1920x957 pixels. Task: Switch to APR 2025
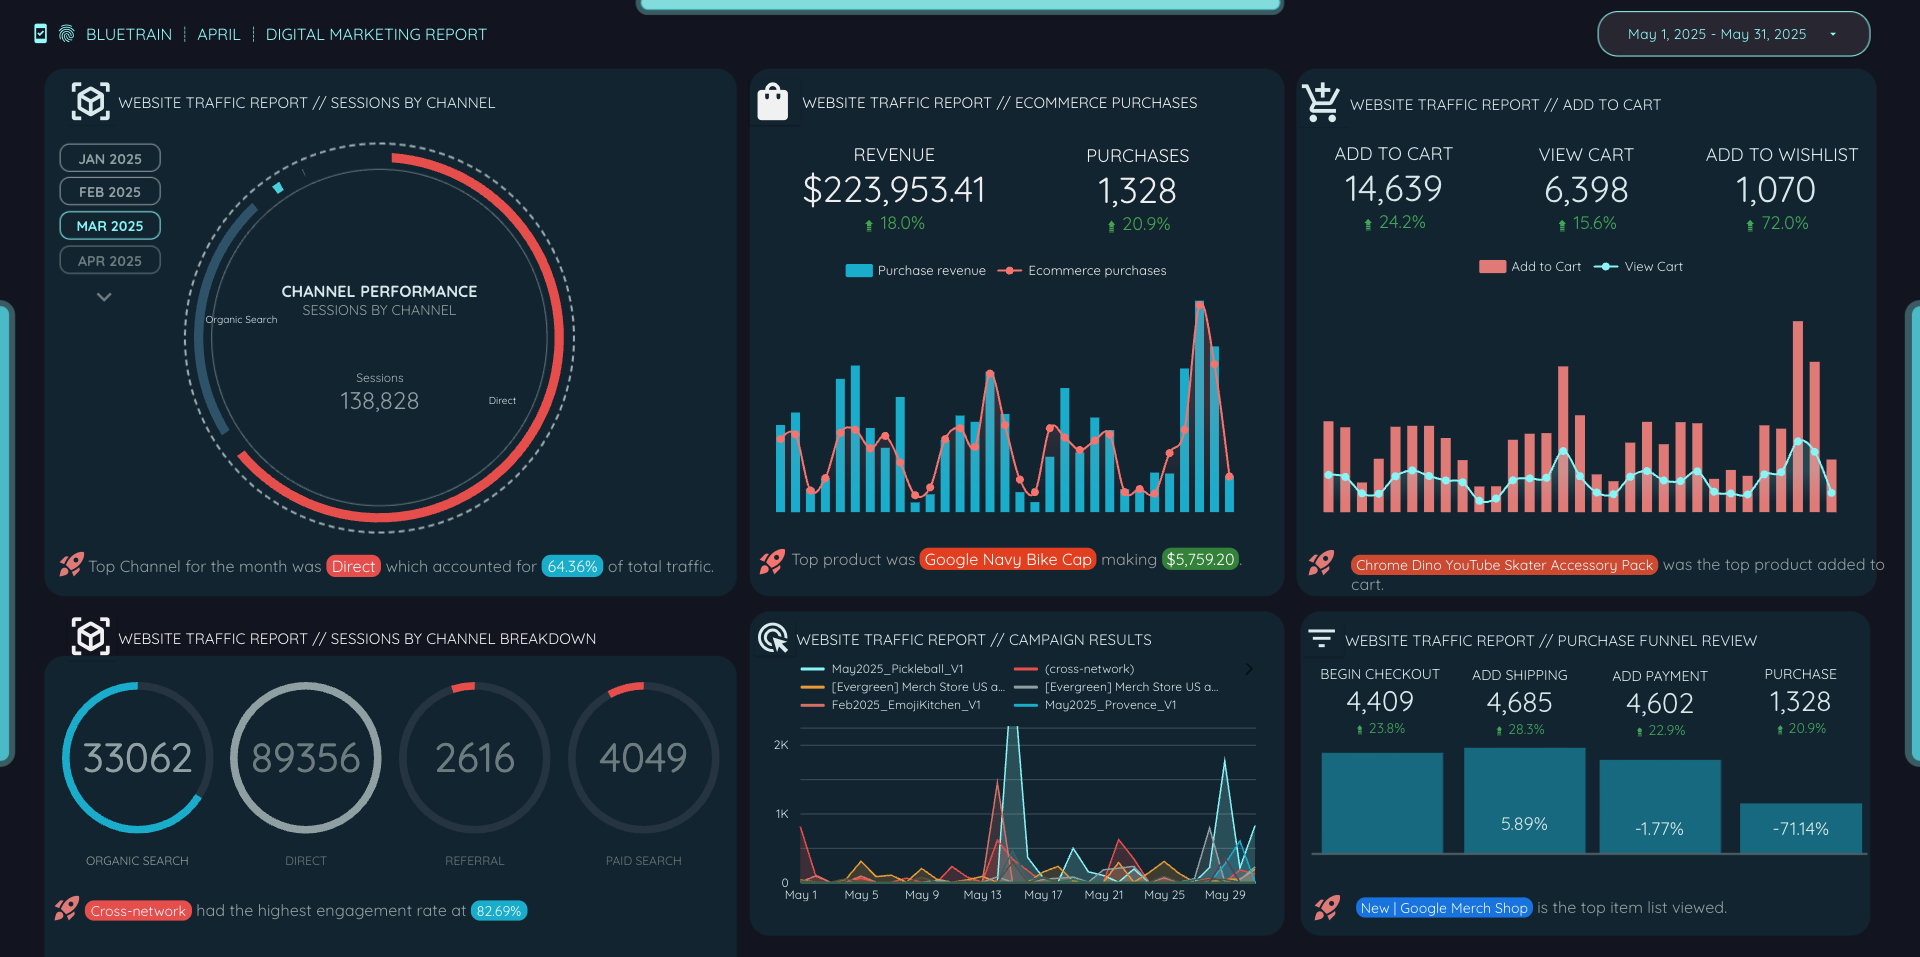(x=110, y=259)
